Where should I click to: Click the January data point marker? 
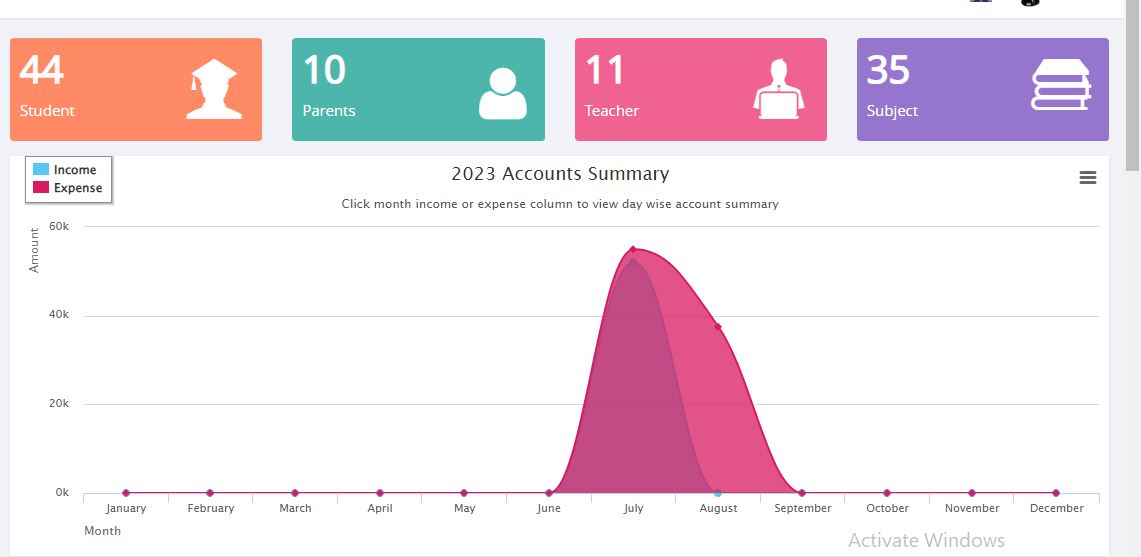126,493
